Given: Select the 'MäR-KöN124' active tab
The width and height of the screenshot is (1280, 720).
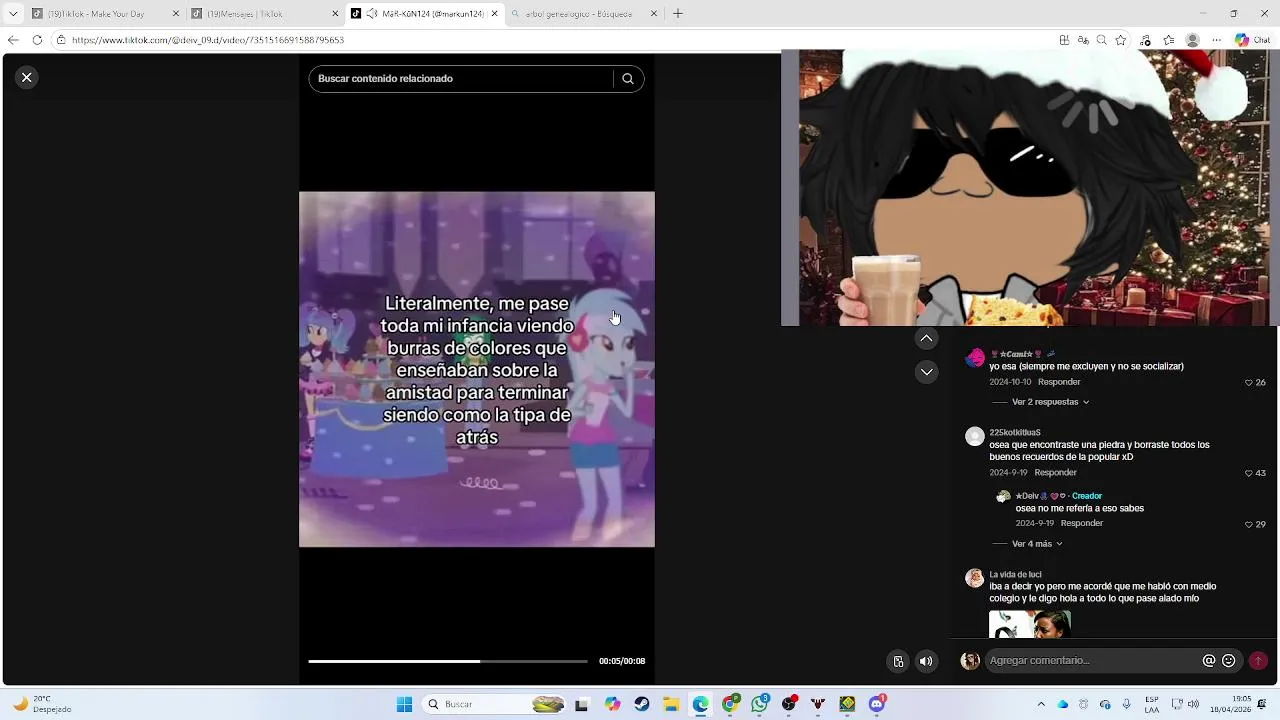Looking at the screenshot, I should click(424, 14).
